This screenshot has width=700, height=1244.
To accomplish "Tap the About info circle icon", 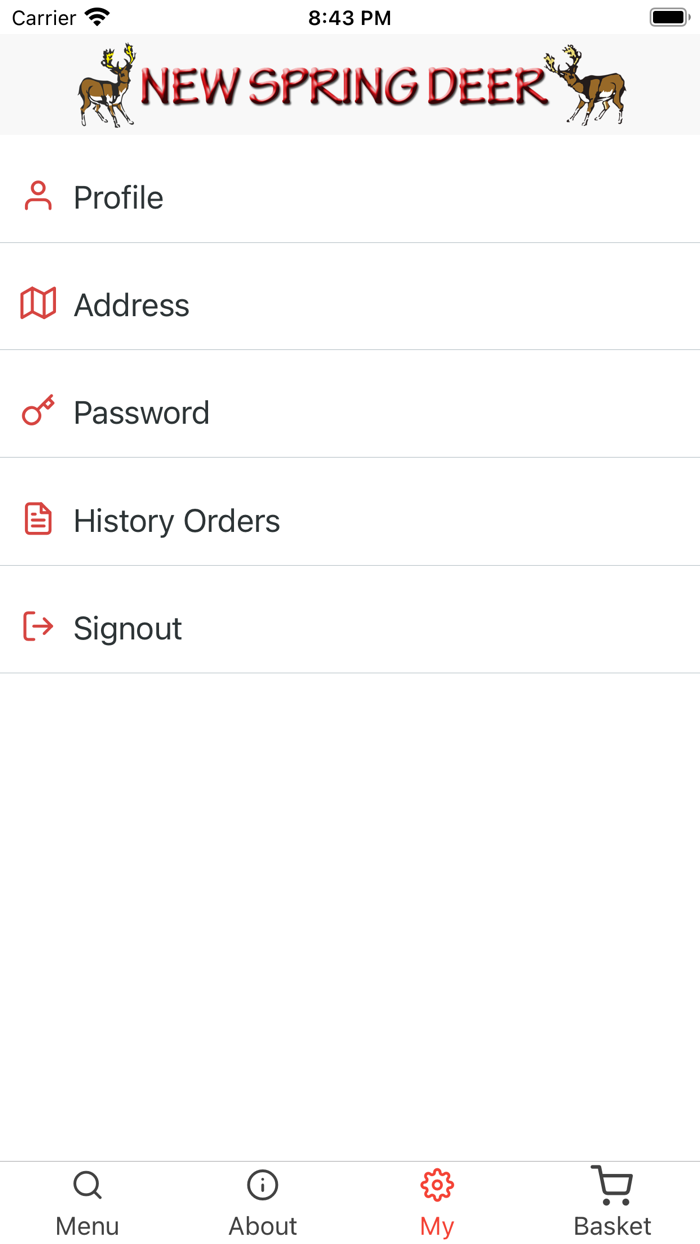I will click(262, 1186).
